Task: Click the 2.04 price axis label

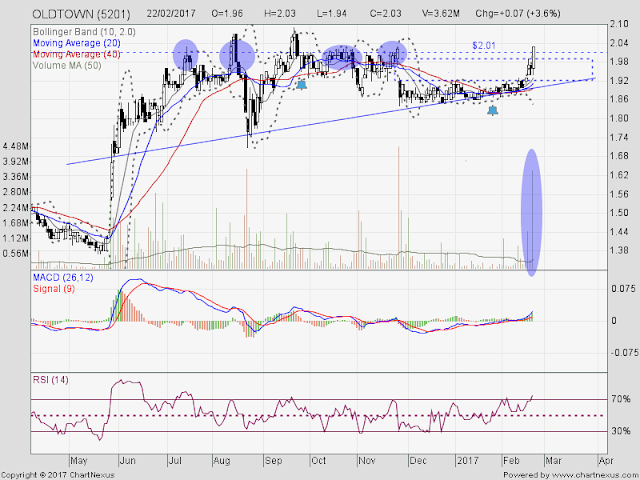Action: (x=619, y=43)
